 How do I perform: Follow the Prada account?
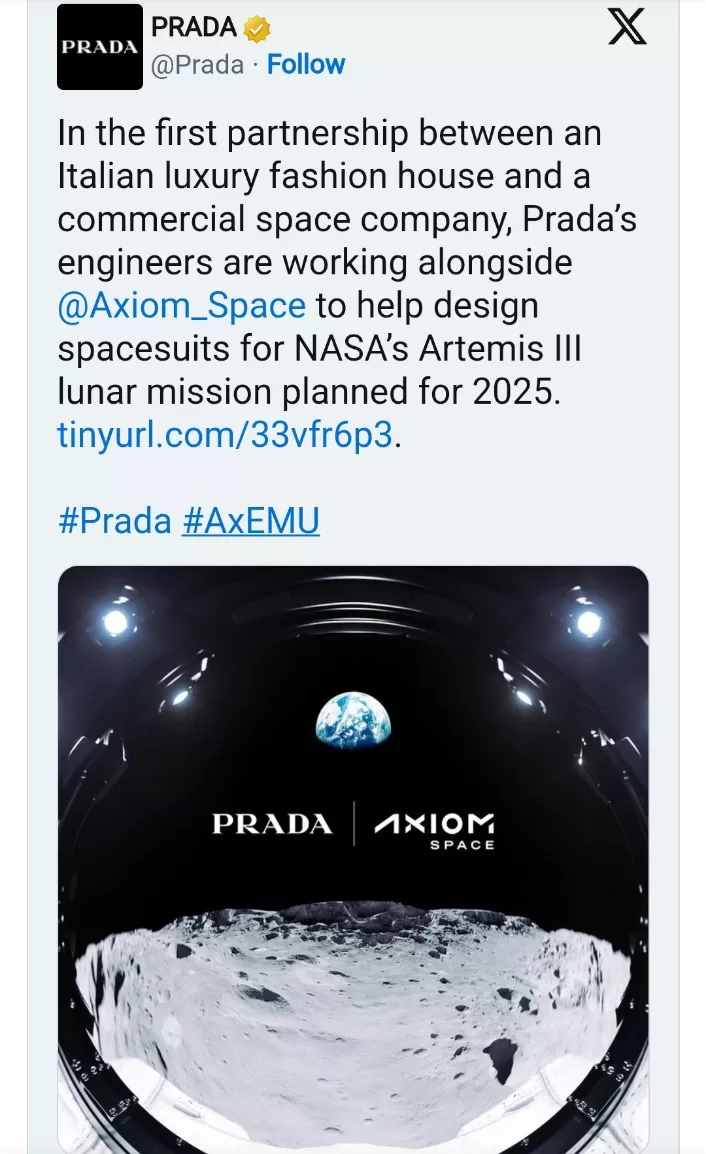[306, 64]
